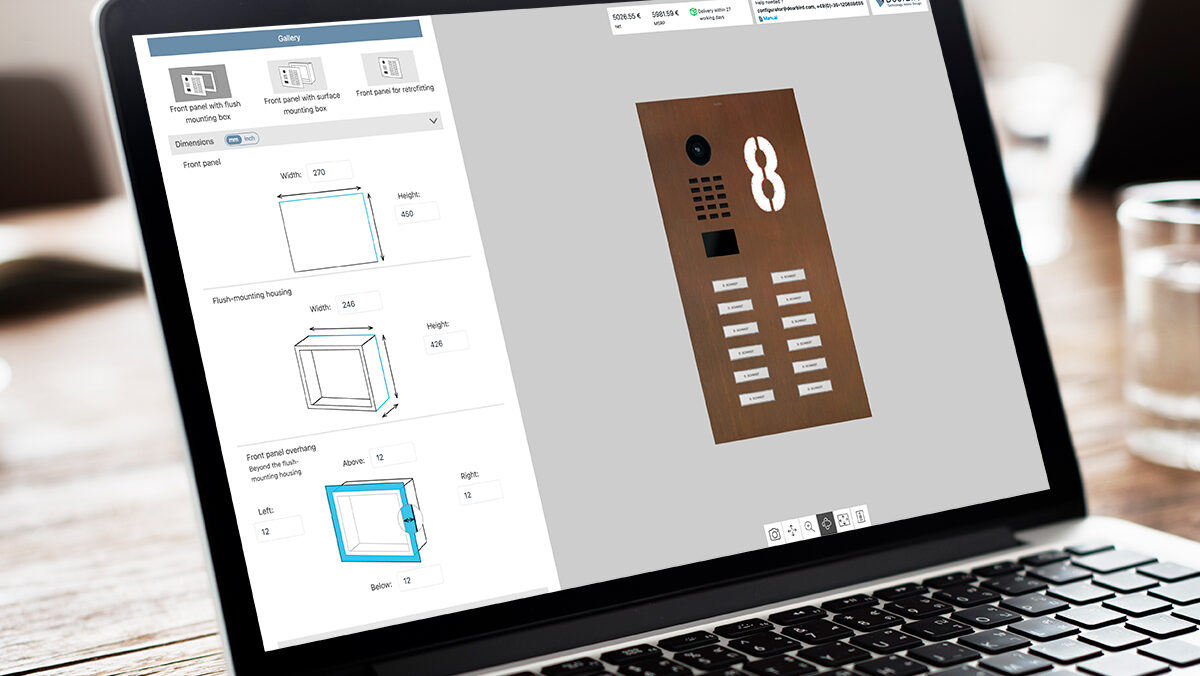
Task: Click the Front panel Height field
Action: [417, 213]
